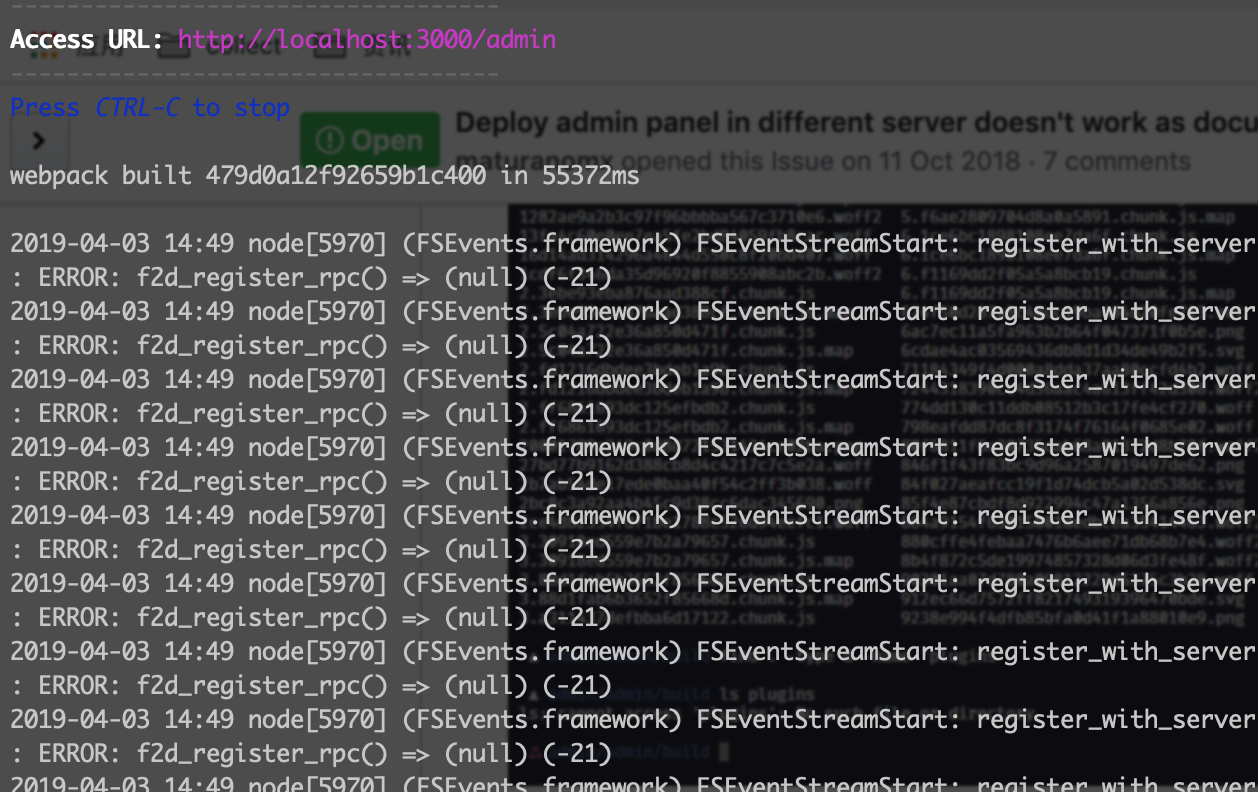Image resolution: width=1258 pixels, height=792 pixels.
Task: Click the chevron arrow expand button
Action: [39, 140]
